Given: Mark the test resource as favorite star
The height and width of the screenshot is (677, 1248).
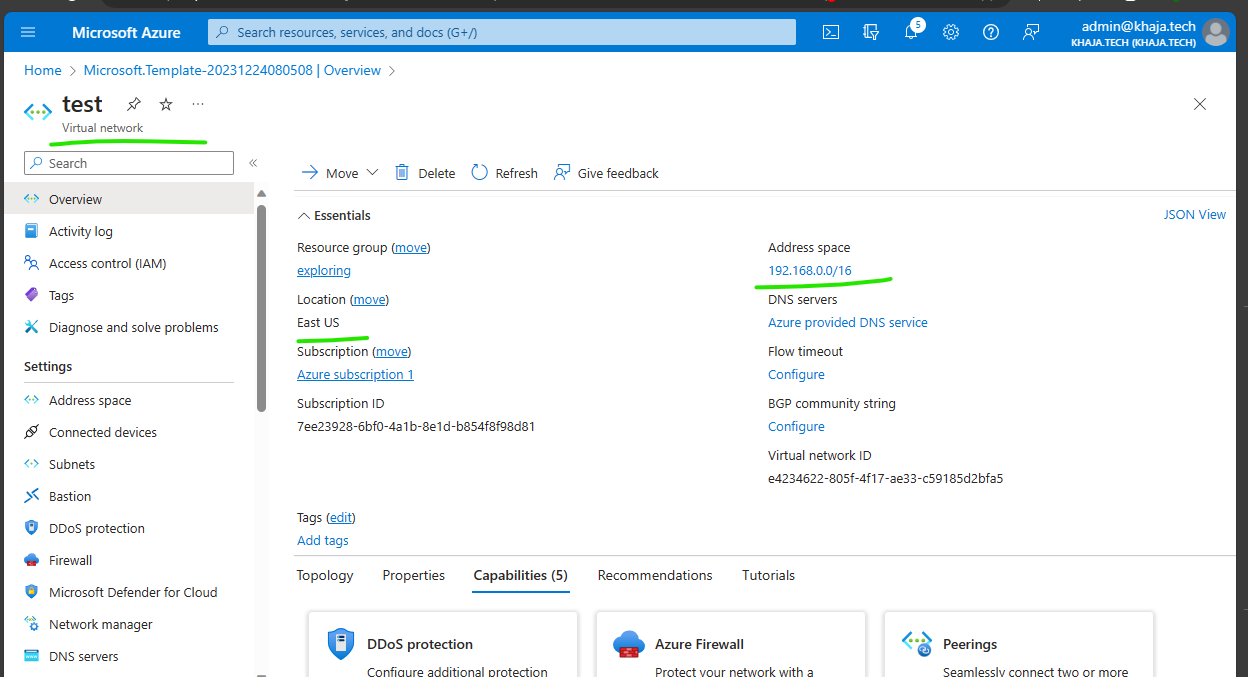Looking at the screenshot, I should pyautogui.click(x=166, y=104).
